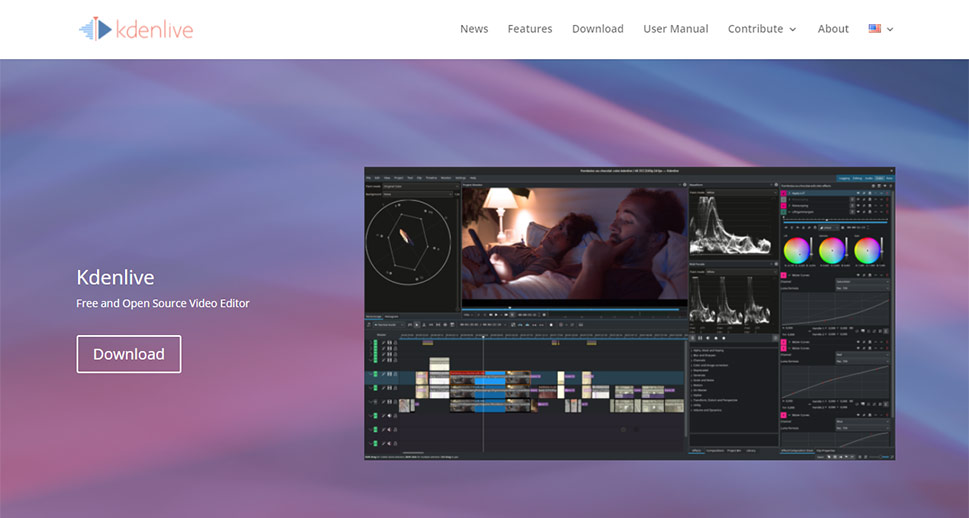Open the User Manual menu item
The width and height of the screenshot is (969, 518).
(x=675, y=29)
